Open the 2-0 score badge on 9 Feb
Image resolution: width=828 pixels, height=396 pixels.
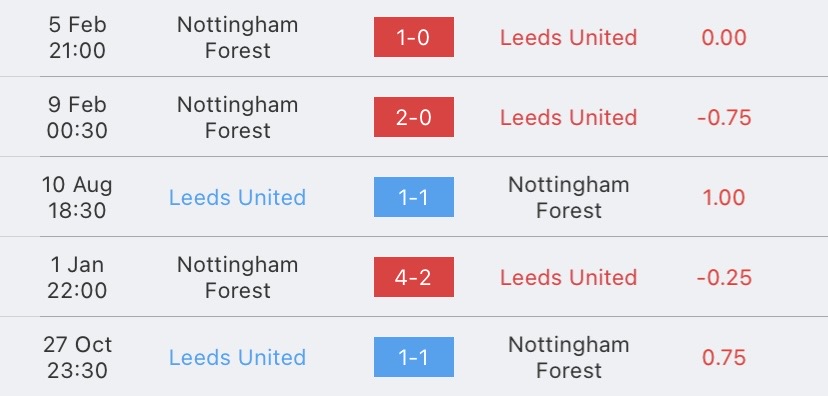tap(413, 117)
